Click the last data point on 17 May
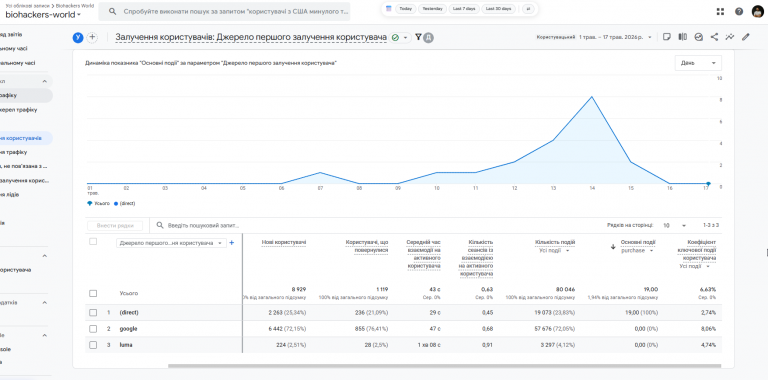768x380 pixels. [x=708, y=184]
